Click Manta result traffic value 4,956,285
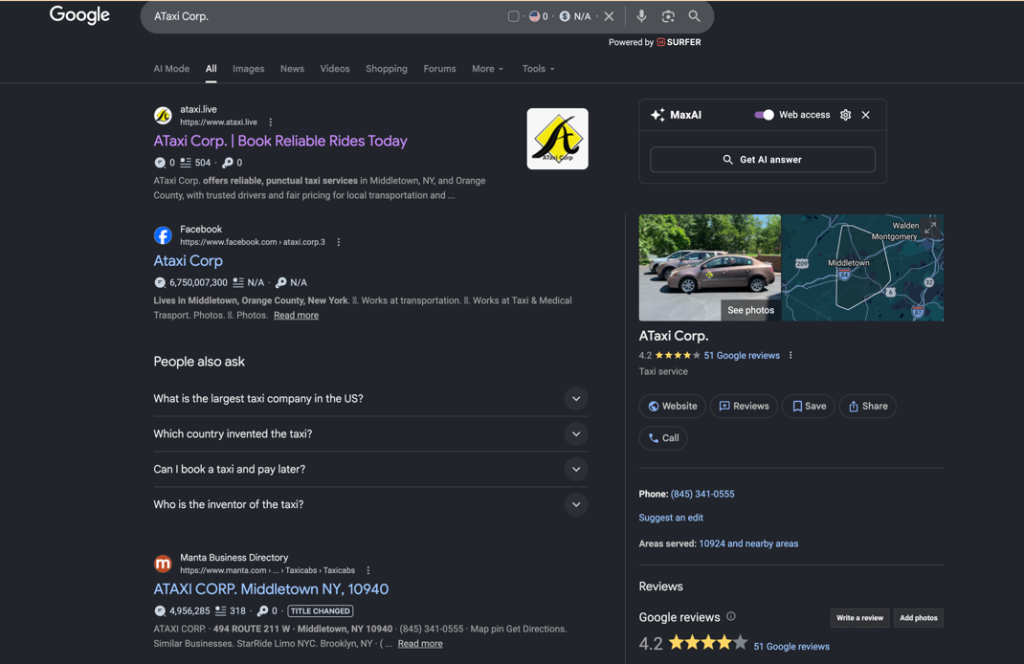This screenshot has height=664, width=1024. coord(189,611)
